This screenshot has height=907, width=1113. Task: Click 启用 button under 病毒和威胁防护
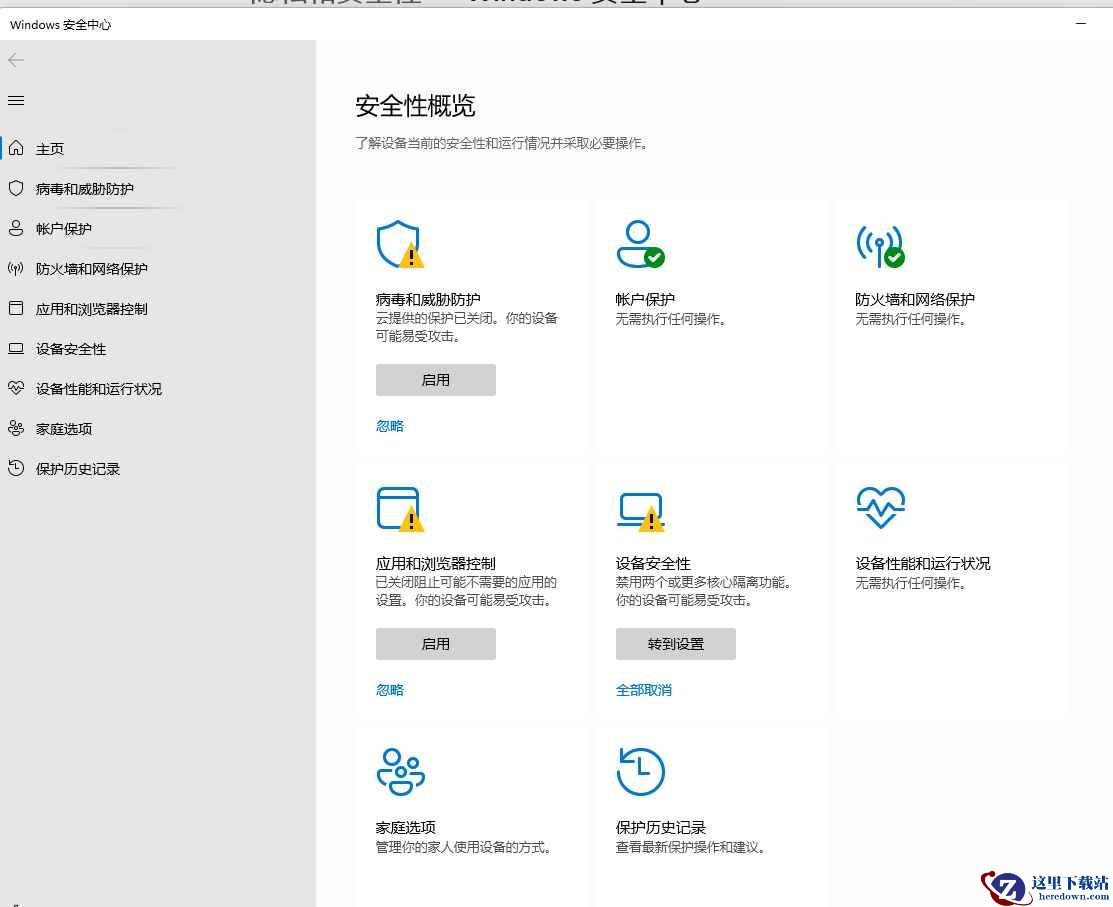(436, 380)
